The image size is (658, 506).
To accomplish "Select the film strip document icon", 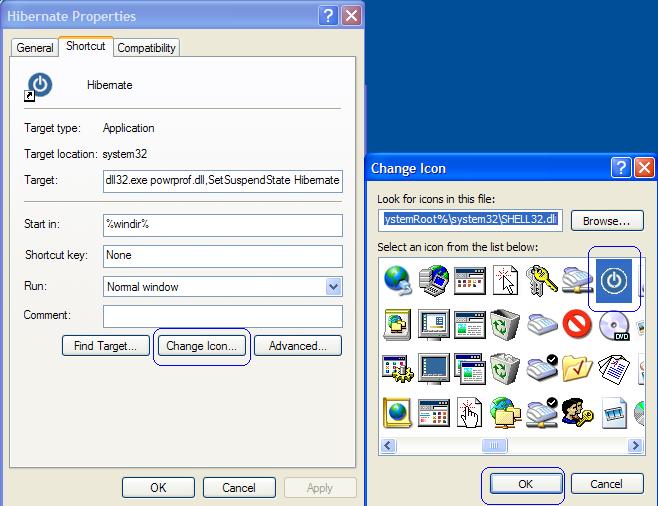I will click(x=614, y=411).
